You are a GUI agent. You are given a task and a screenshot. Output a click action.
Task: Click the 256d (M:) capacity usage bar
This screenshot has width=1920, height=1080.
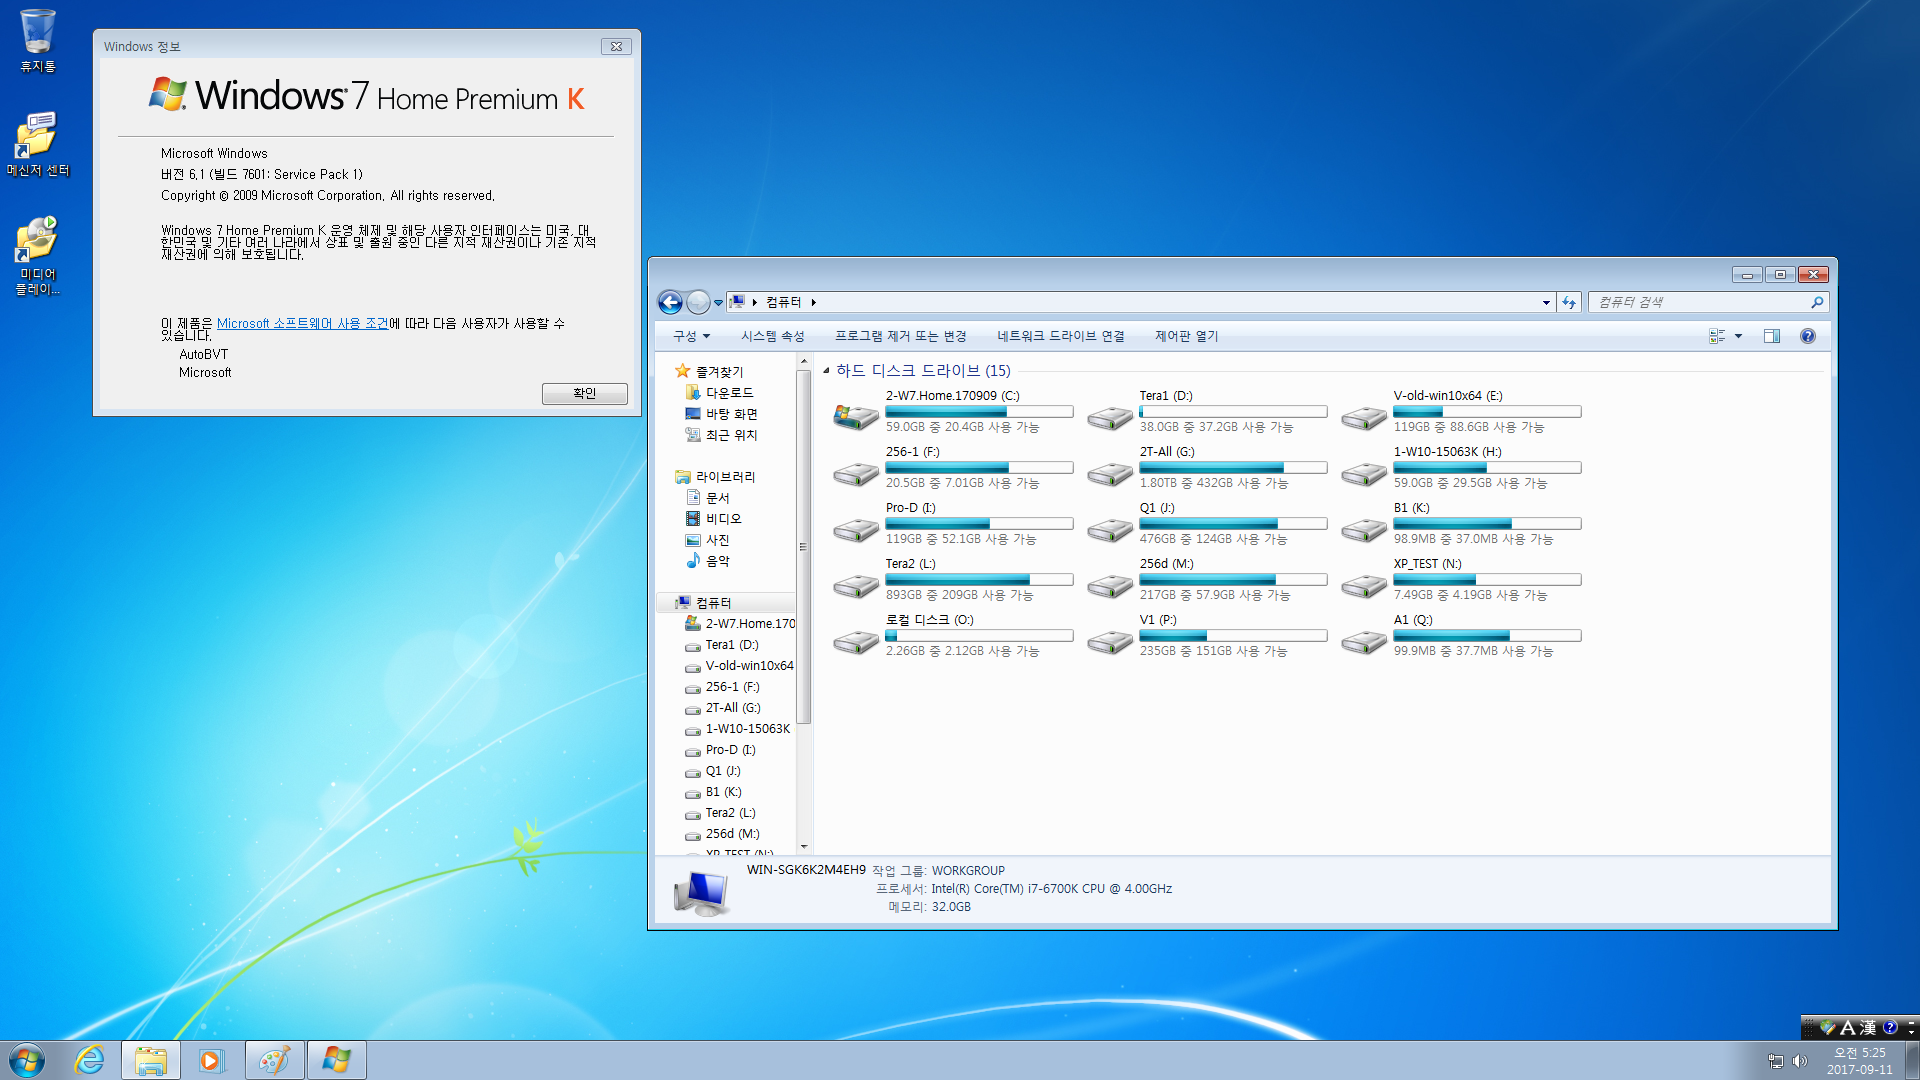coord(1233,580)
